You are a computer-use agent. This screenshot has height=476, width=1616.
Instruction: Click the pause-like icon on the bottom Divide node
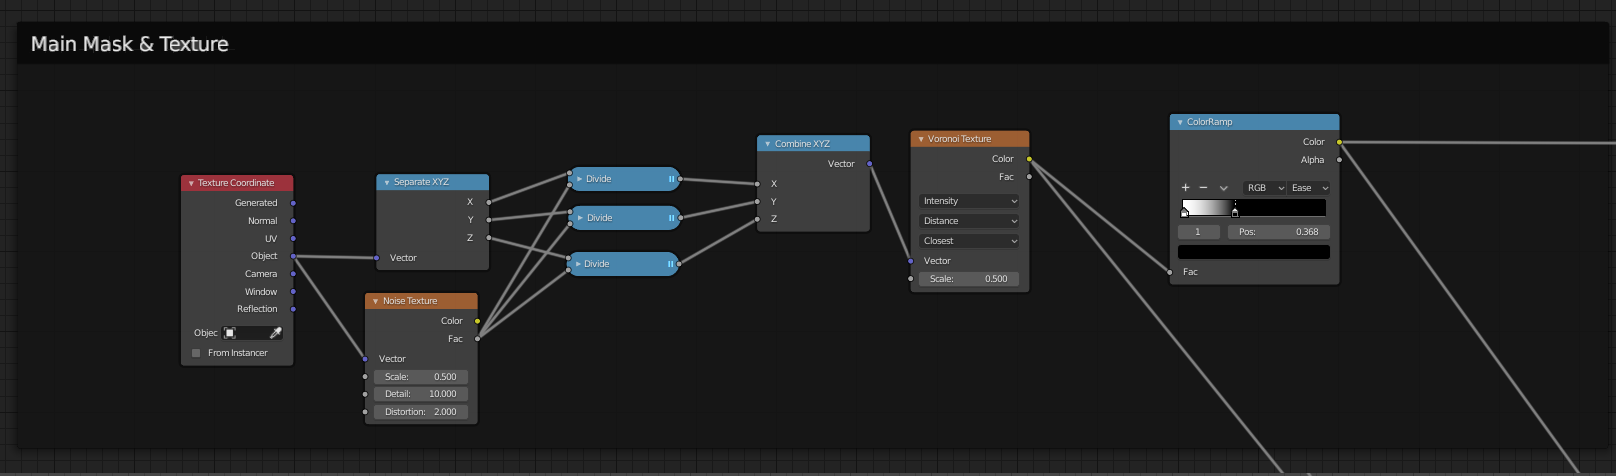[670, 264]
